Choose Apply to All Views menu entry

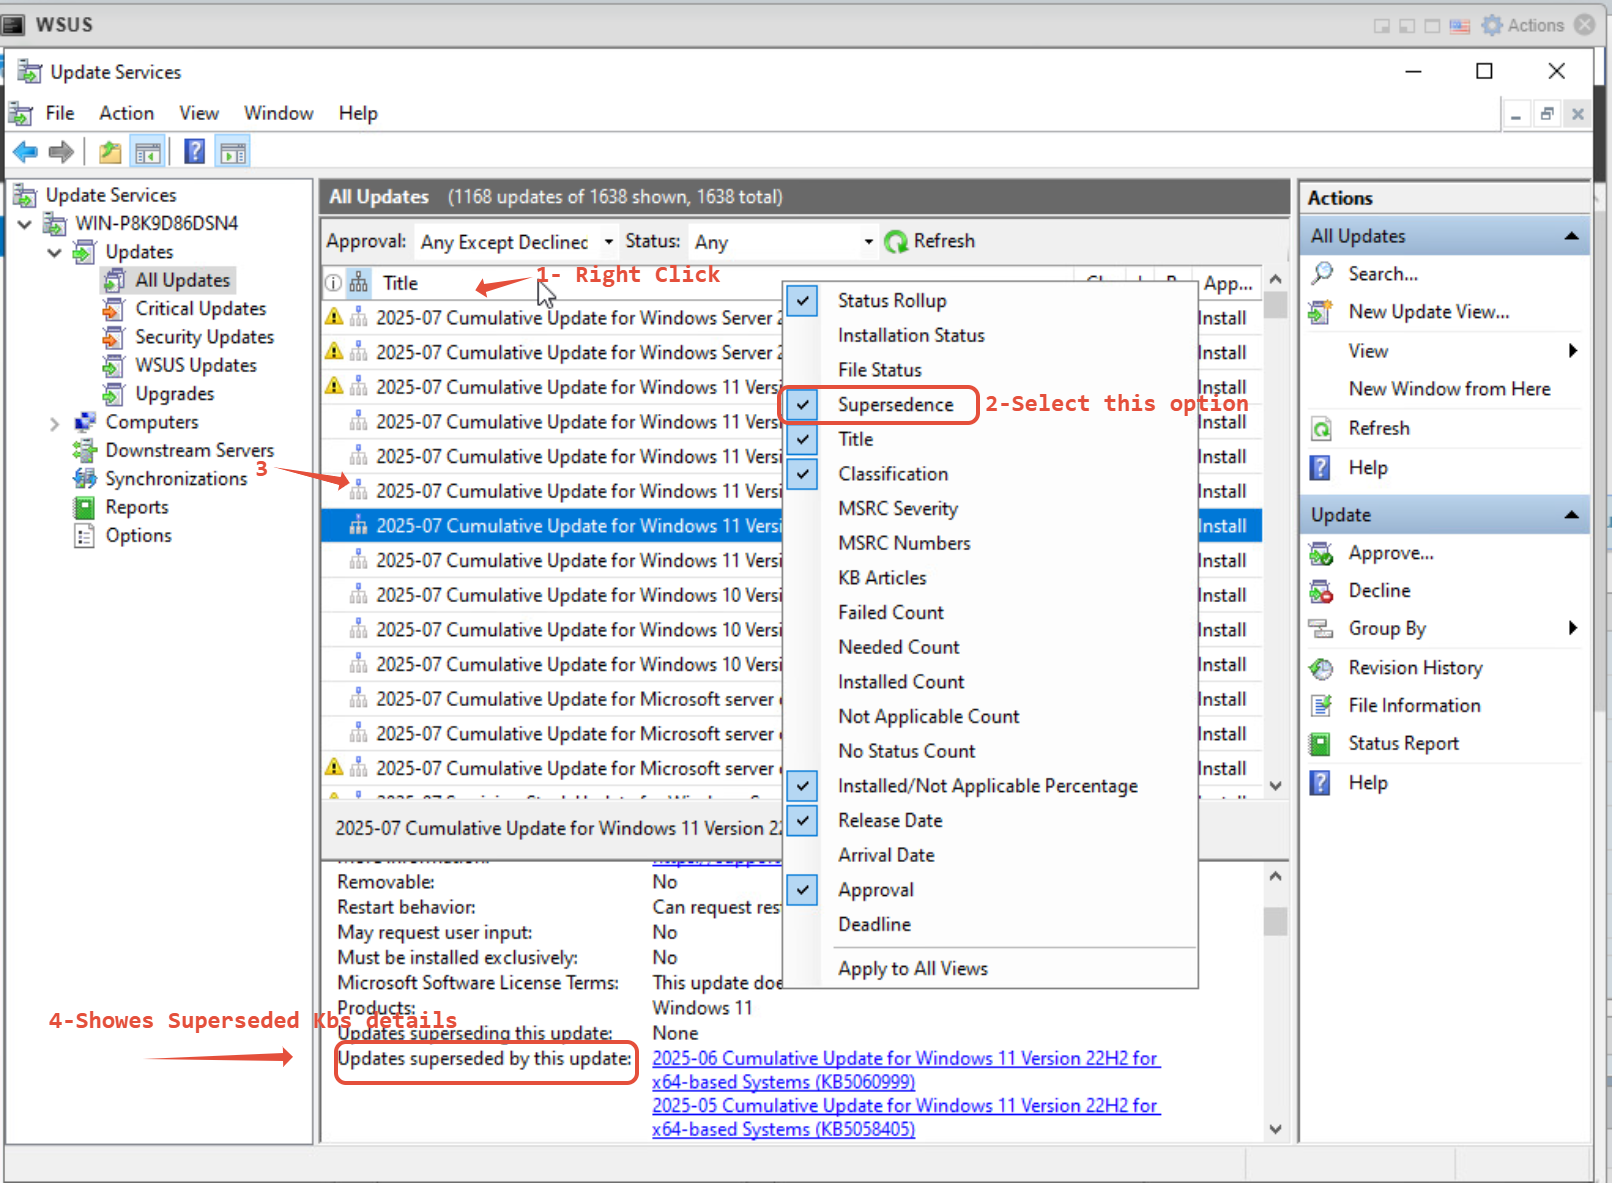click(913, 969)
